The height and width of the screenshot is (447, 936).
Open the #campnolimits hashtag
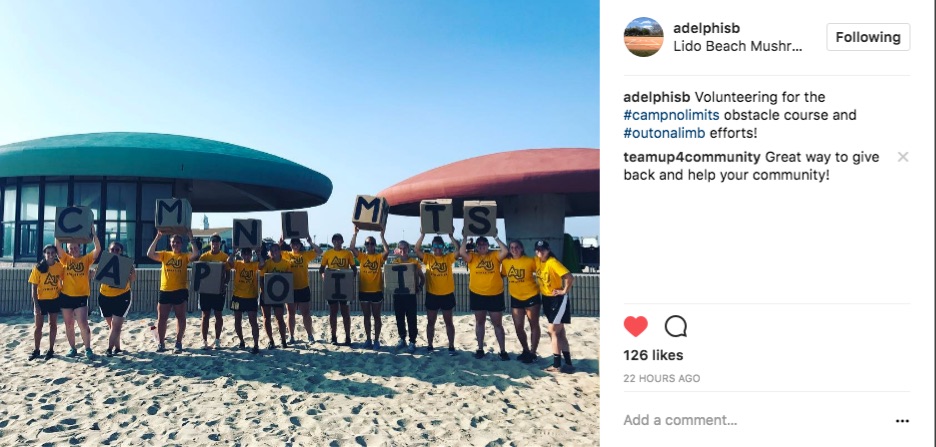[672, 115]
